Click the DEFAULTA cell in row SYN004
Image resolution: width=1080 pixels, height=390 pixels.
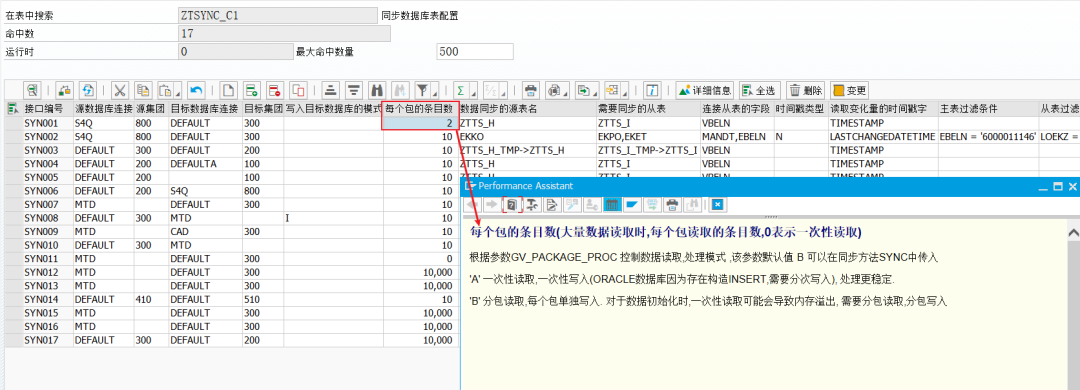click(205, 163)
